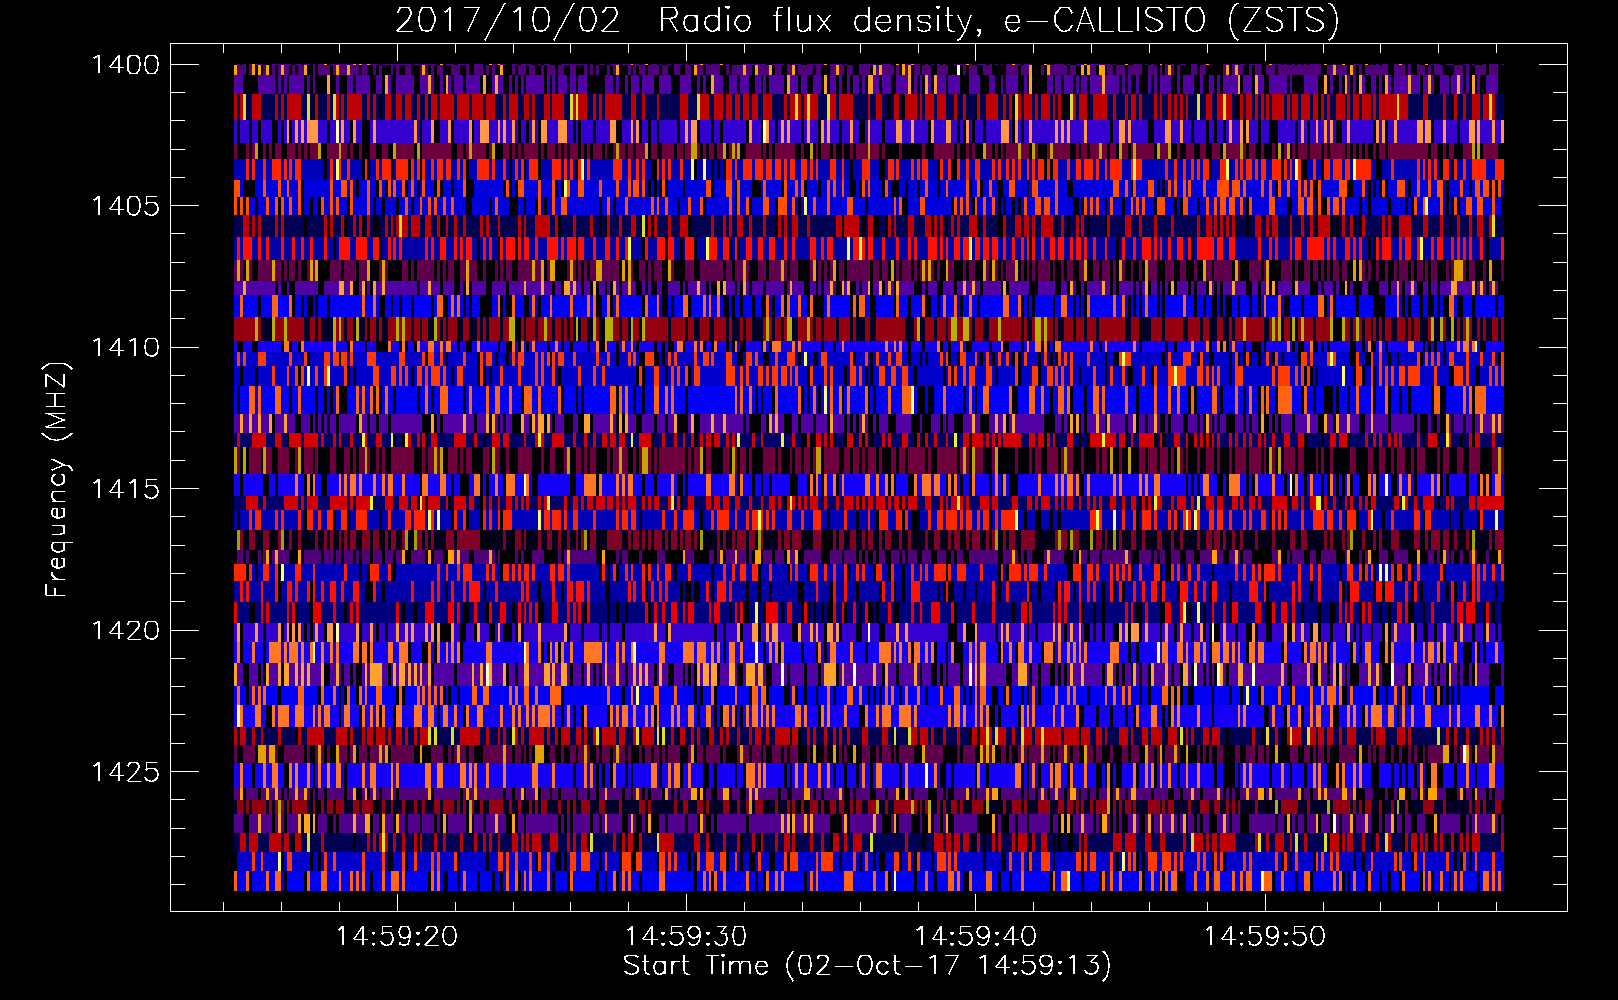This screenshot has height=1000, width=1618.
Task: Click the 'Frequency (MHZ)' y-axis title
Action: tap(58, 479)
